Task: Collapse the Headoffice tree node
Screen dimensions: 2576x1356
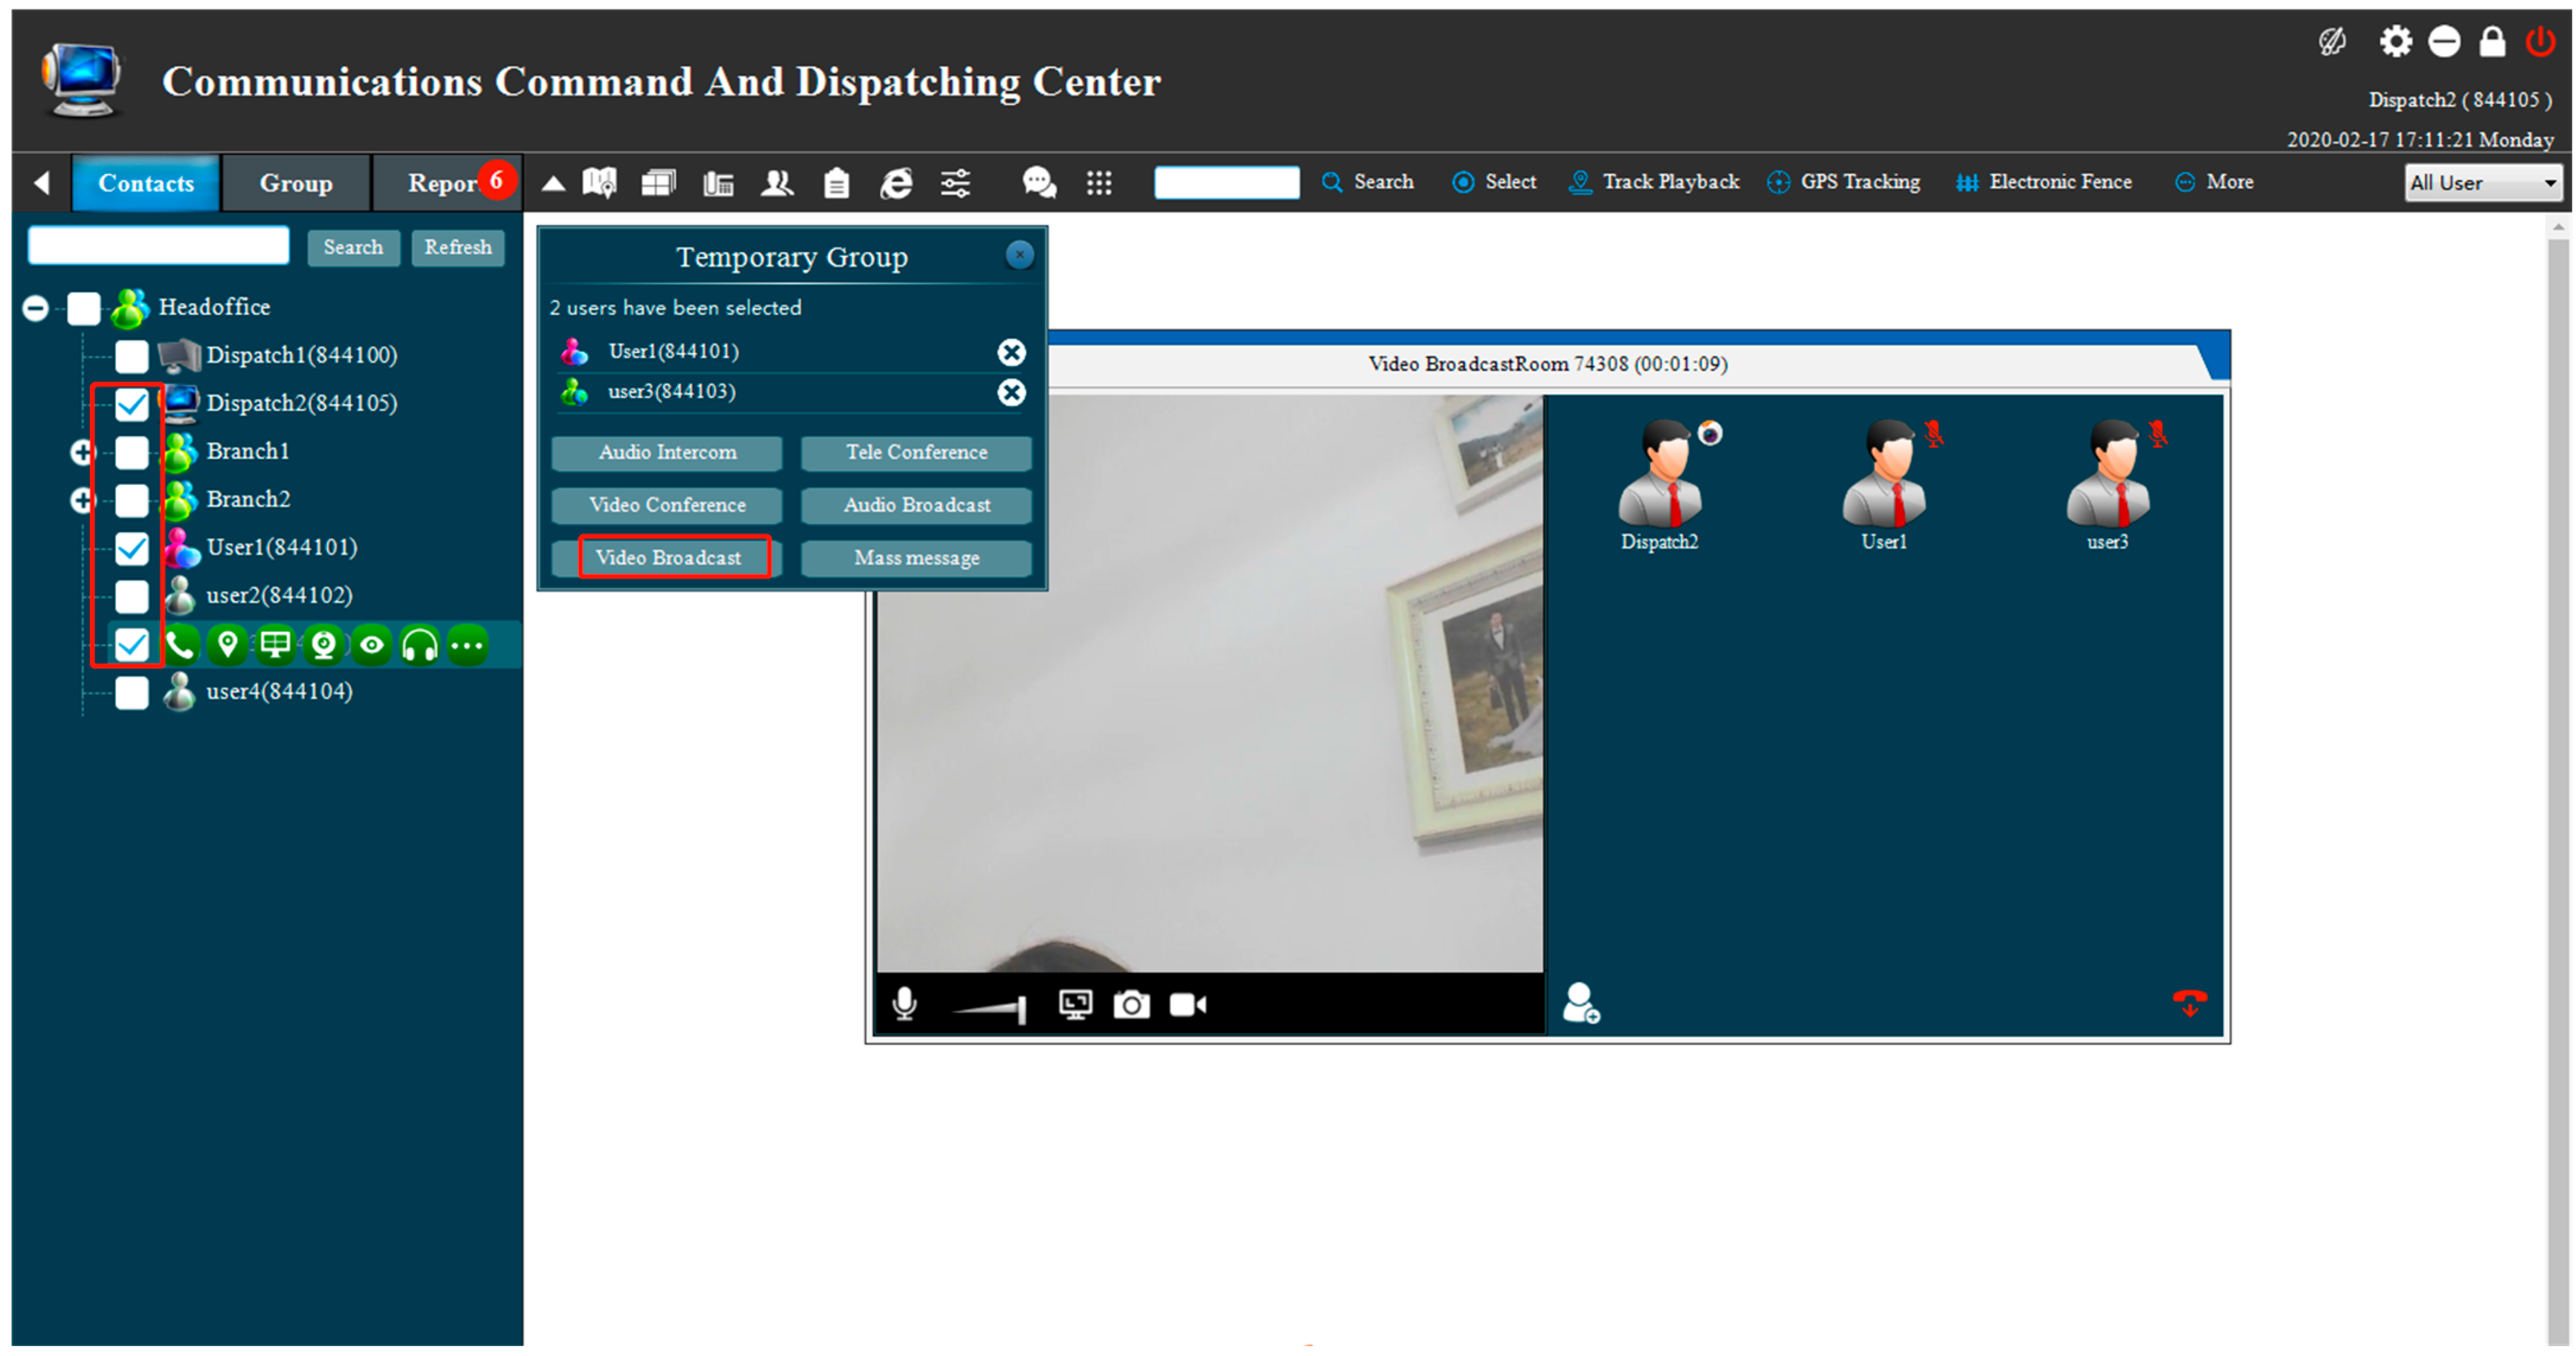Action: point(36,308)
